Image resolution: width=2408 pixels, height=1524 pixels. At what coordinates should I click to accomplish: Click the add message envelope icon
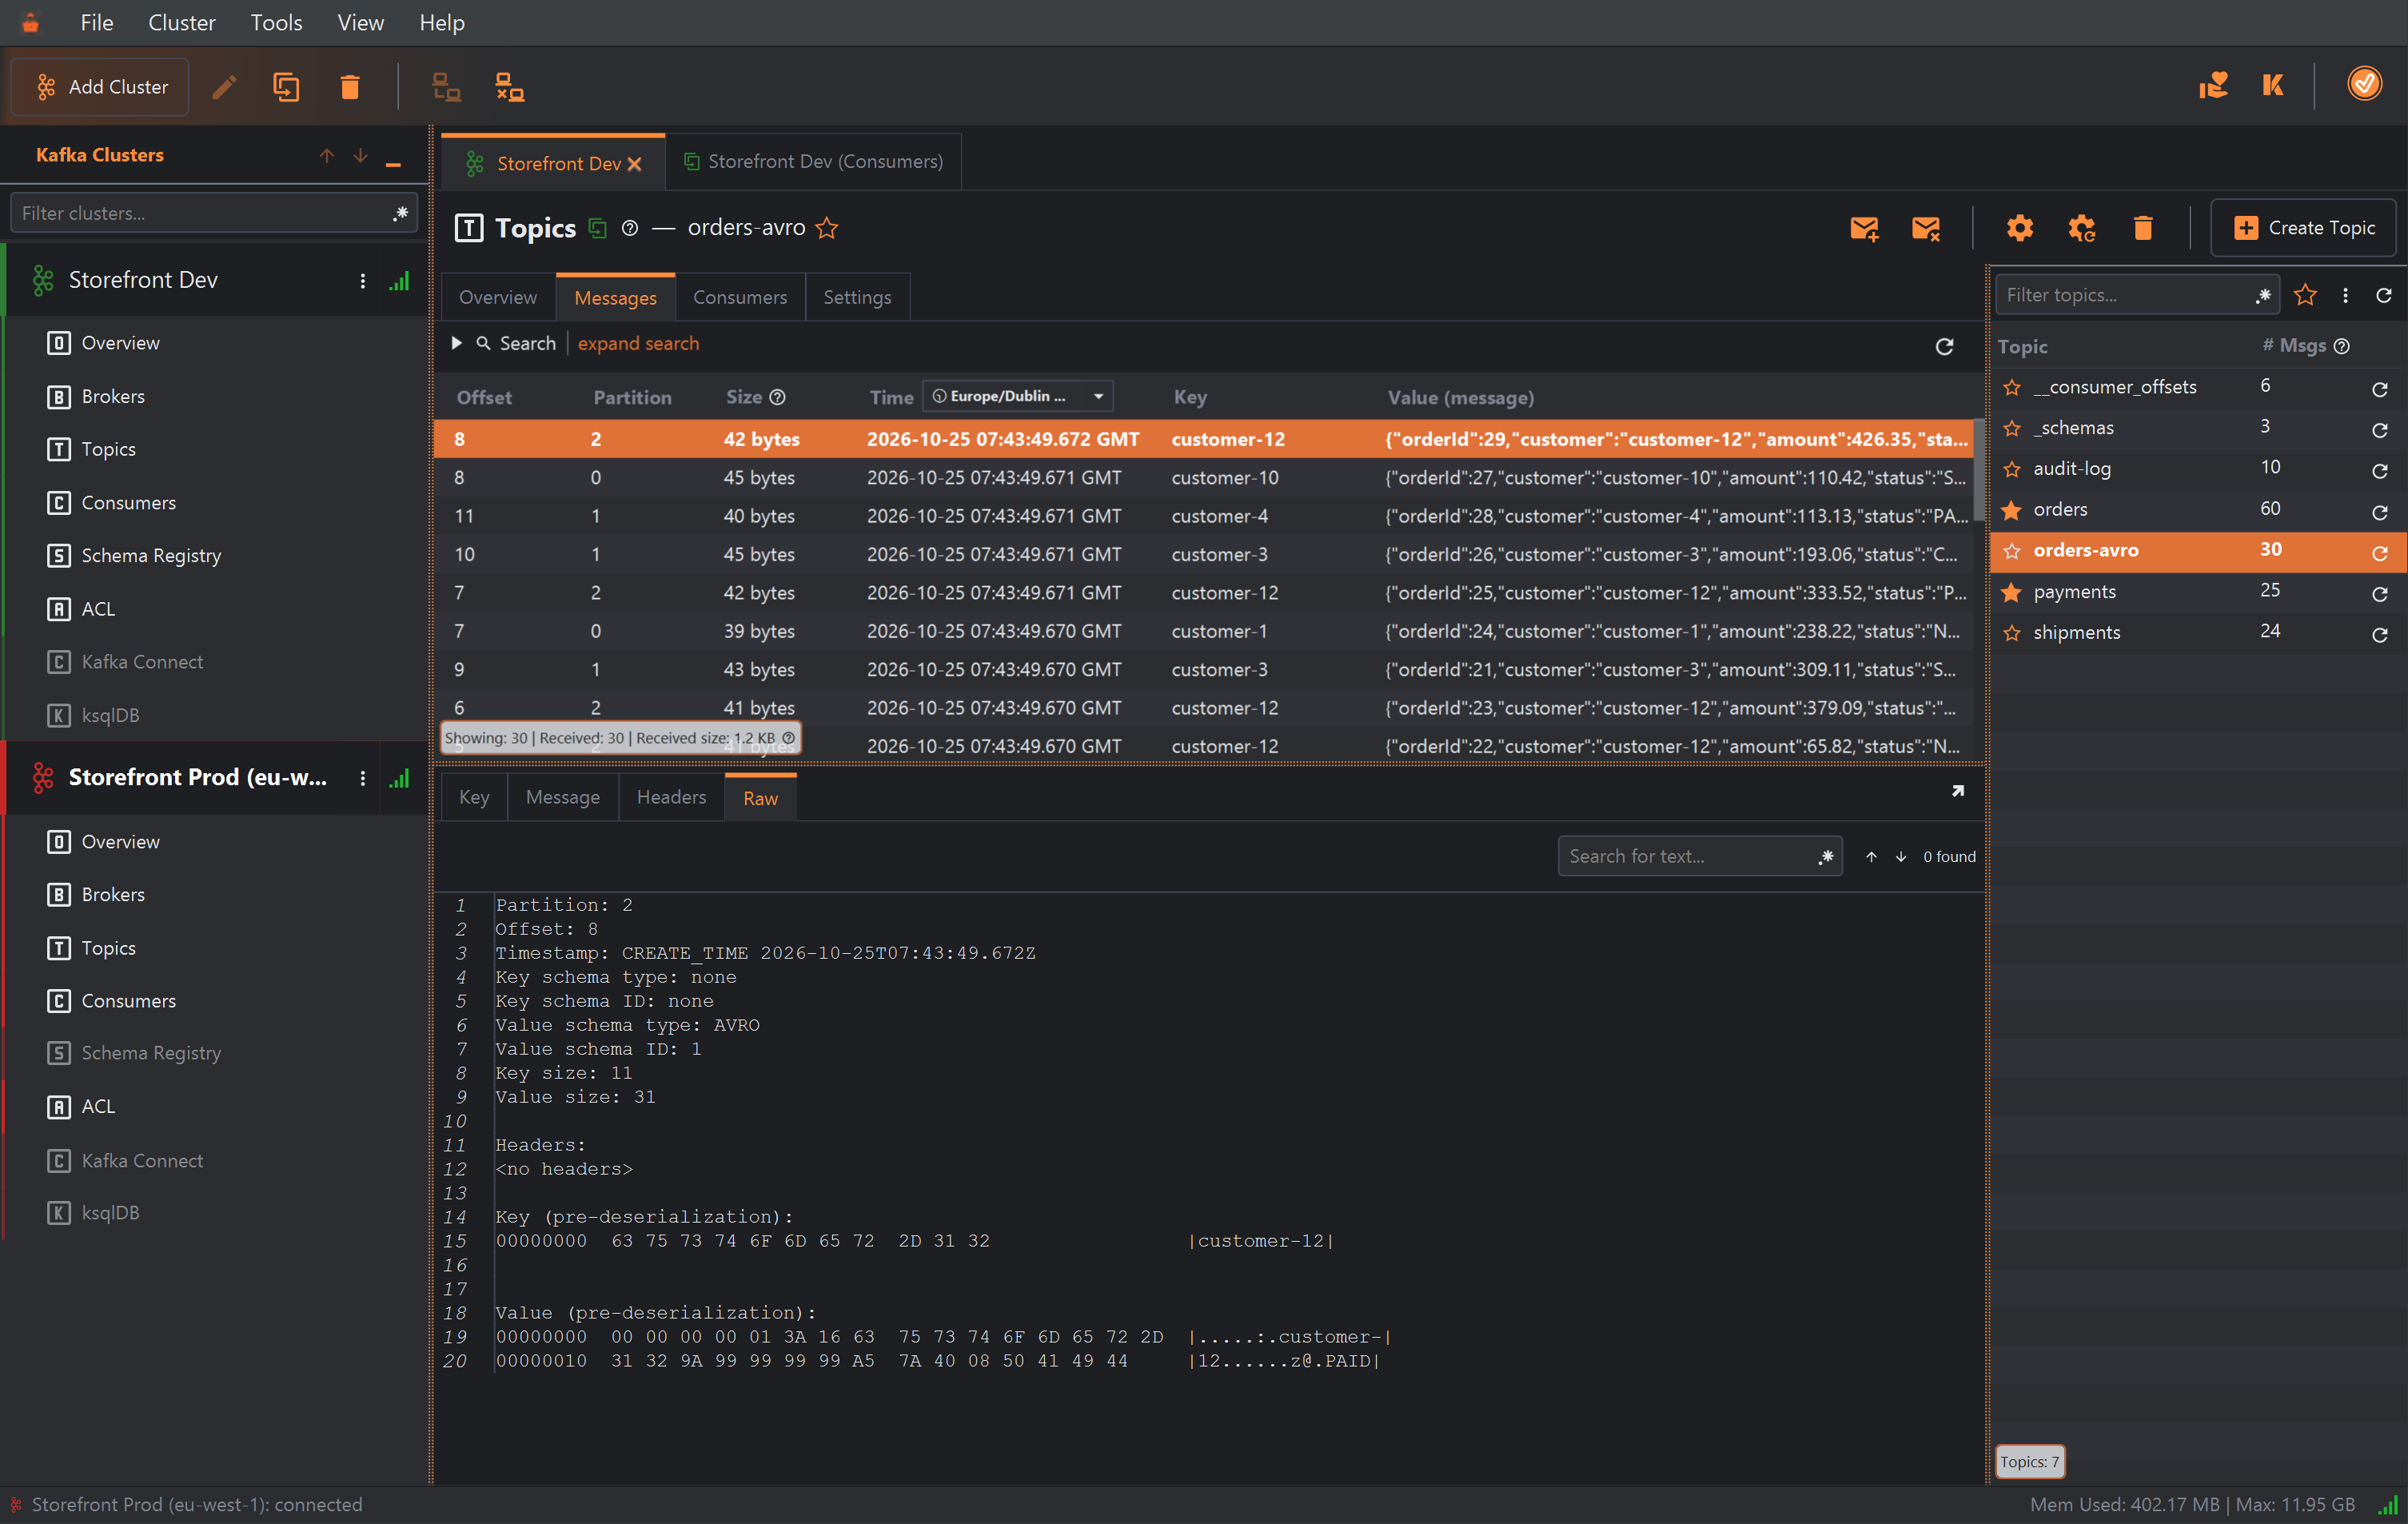[x=1864, y=228]
